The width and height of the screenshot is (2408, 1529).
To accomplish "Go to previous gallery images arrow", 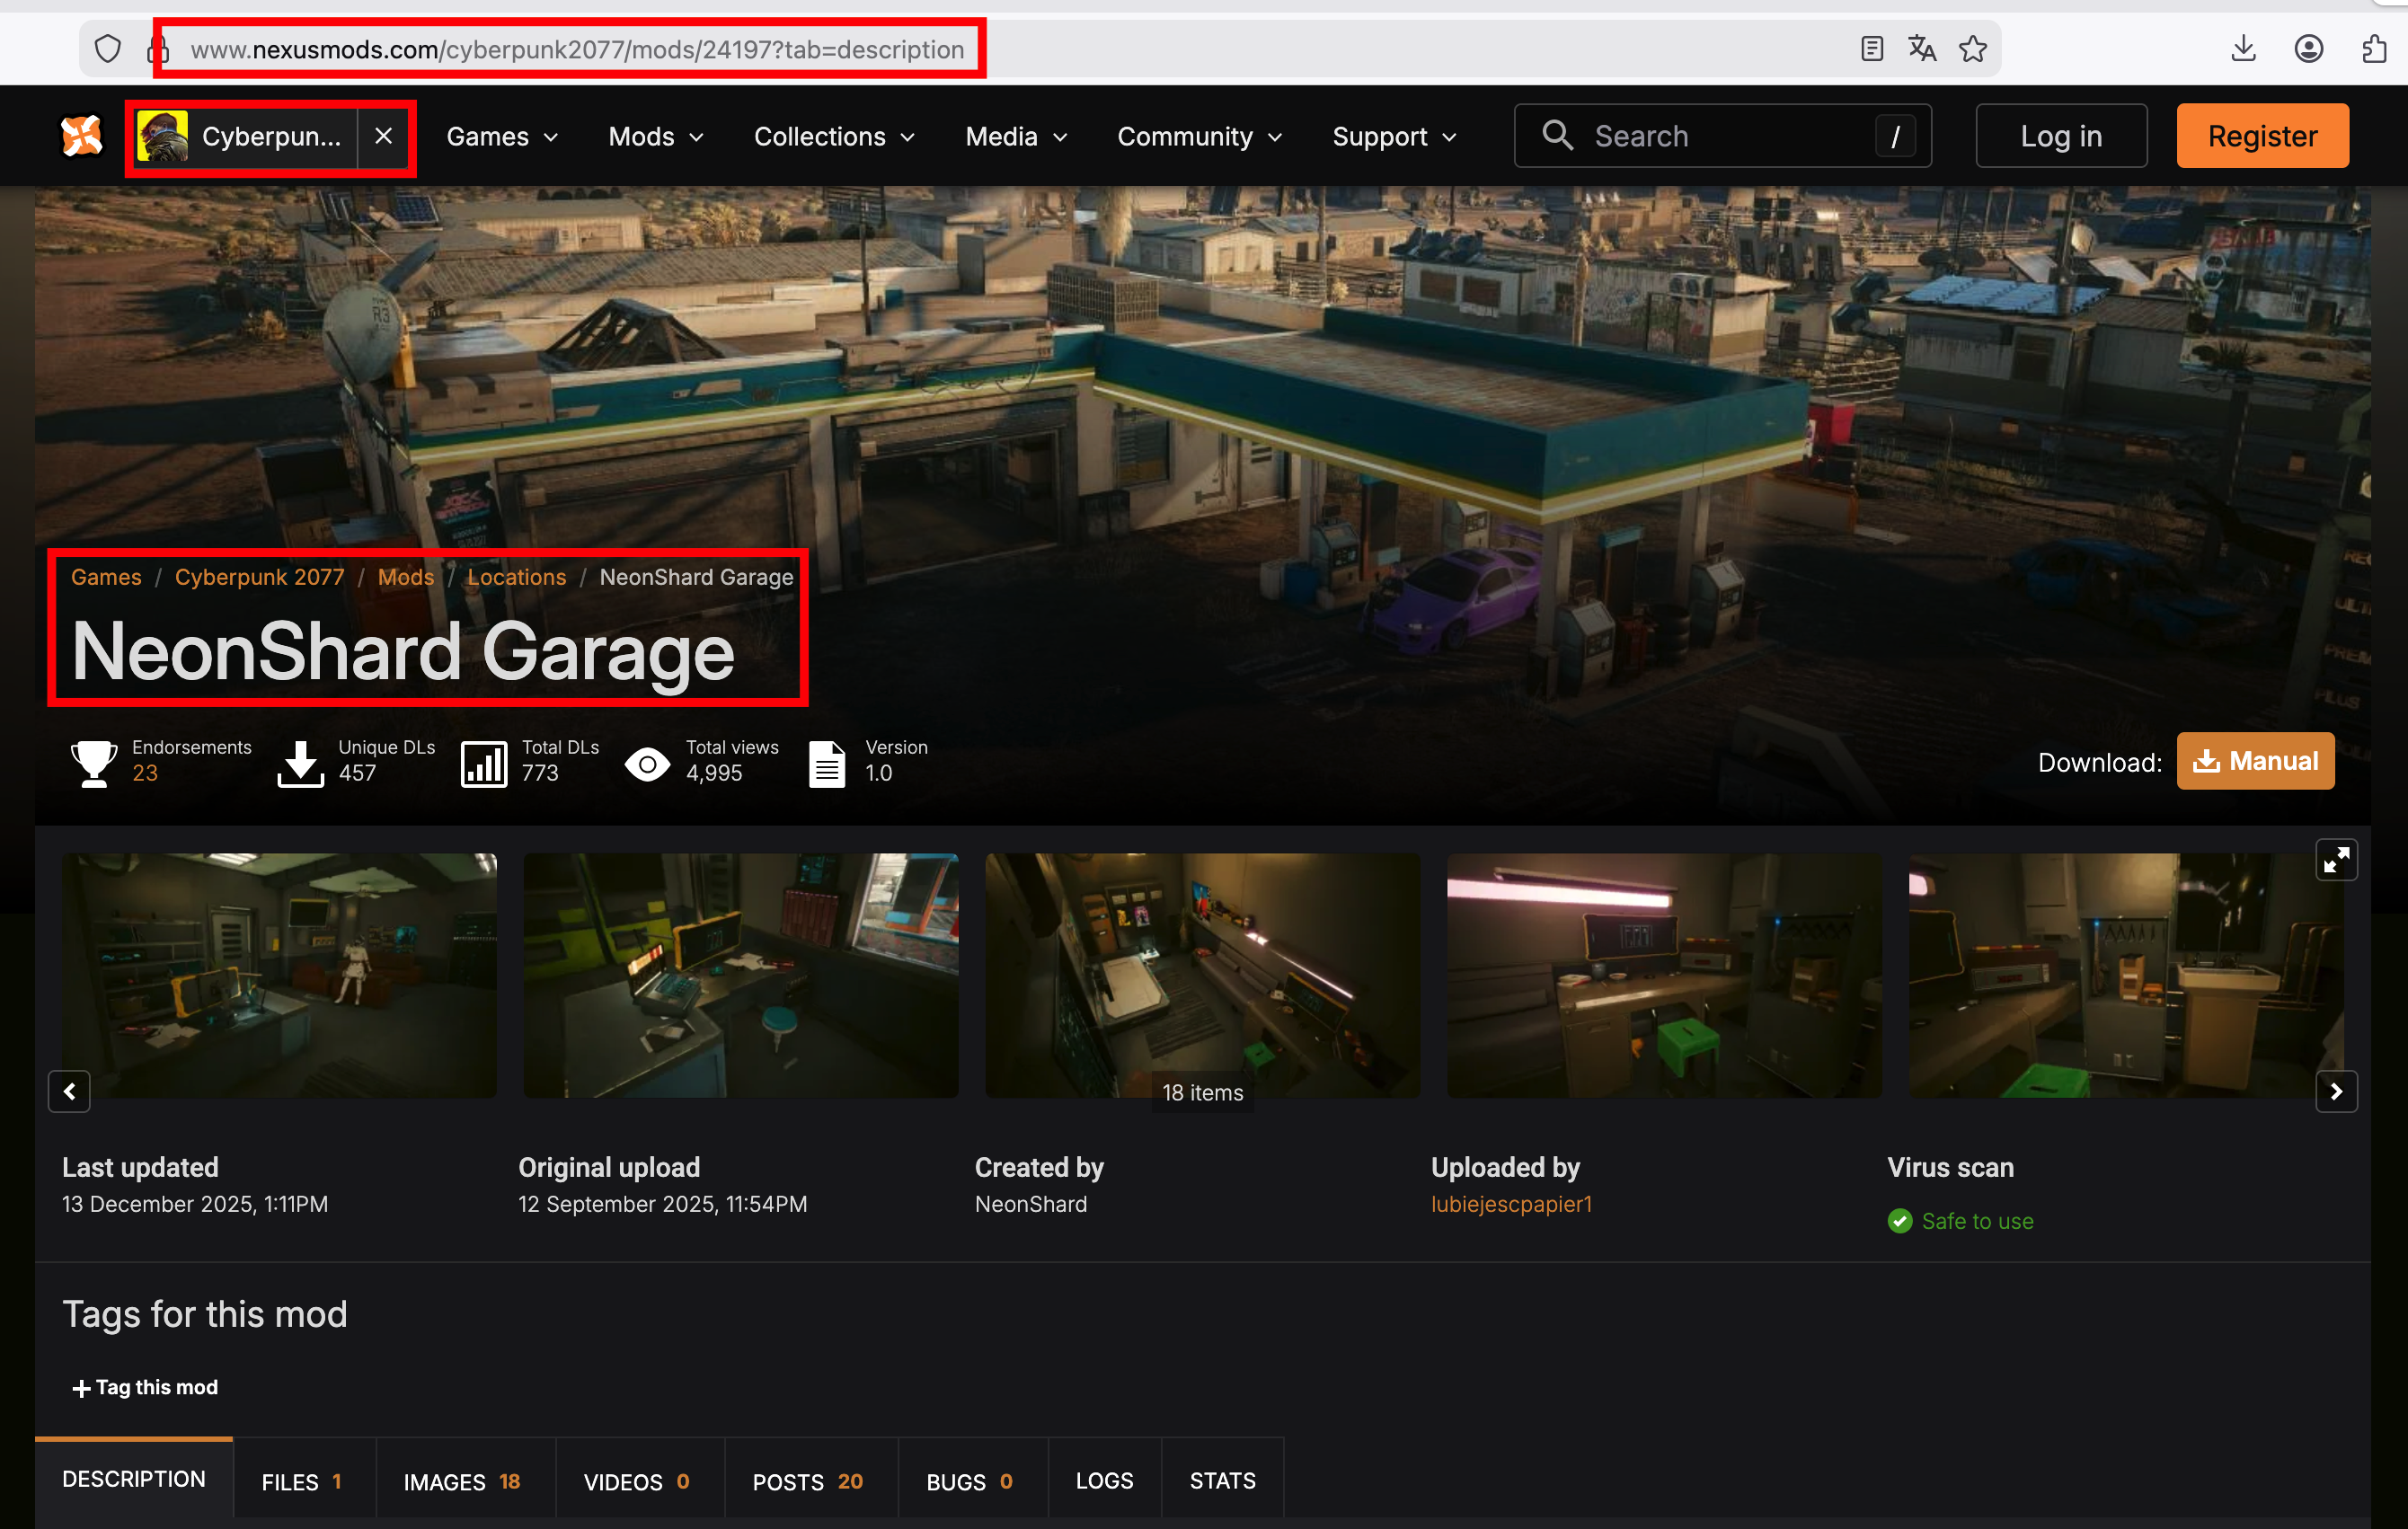I will [x=69, y=1091].
